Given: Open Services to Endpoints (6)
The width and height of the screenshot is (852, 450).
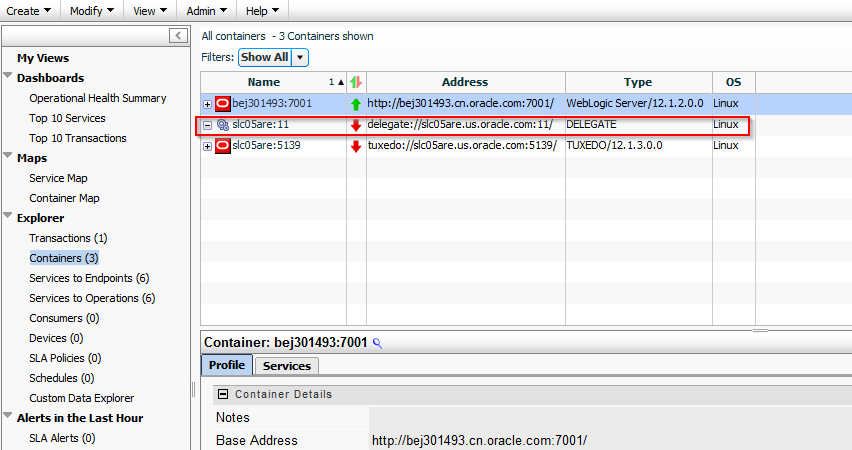Looking at the screenshot, I should (x=89, y=278).
